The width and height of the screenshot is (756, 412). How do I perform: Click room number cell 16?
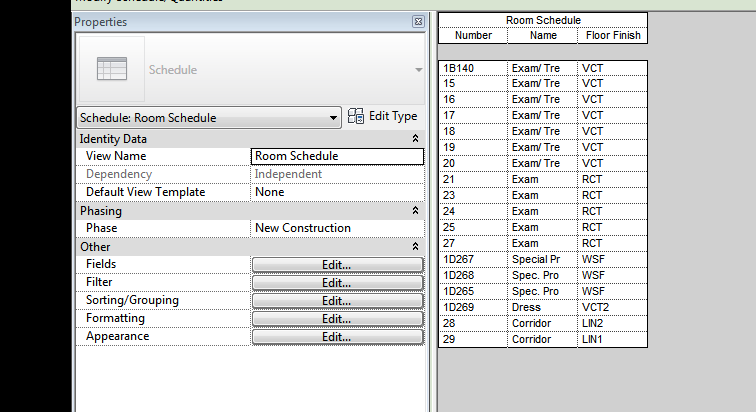(473, 99)
